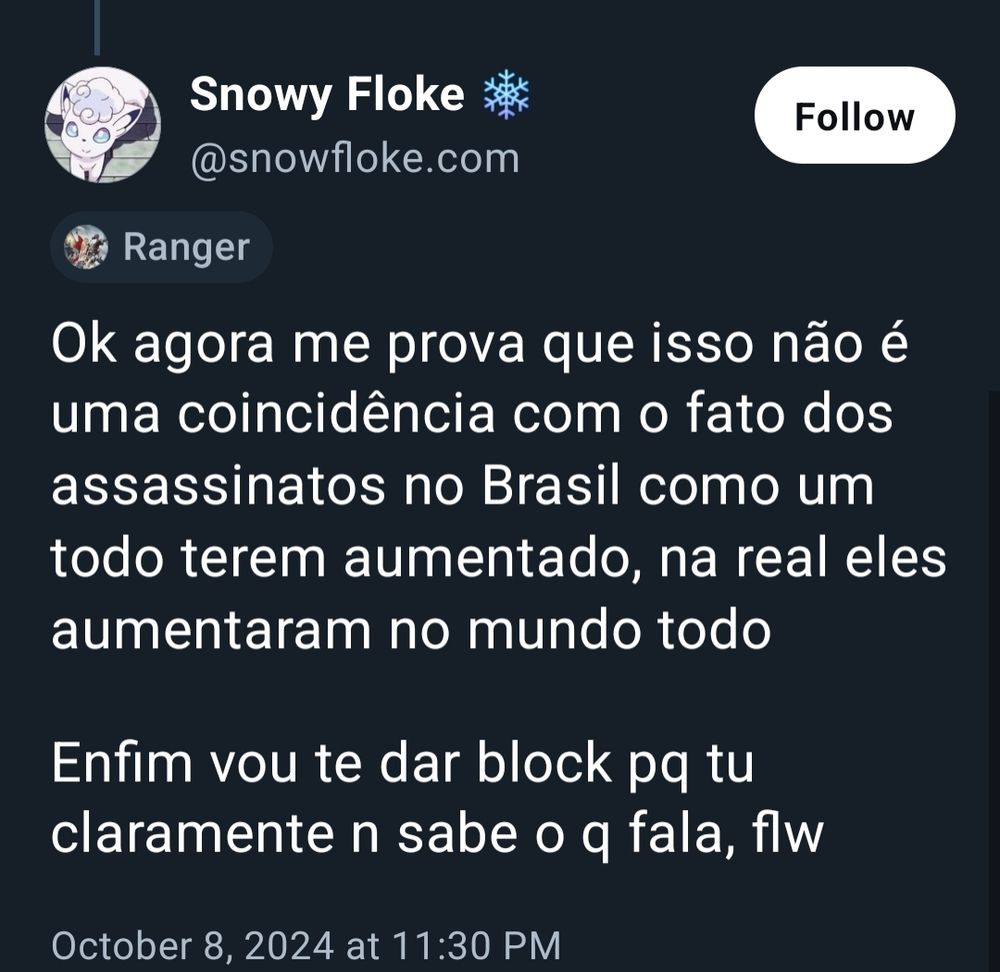
Task: Click the phrase "mundo todo" in the post
Action: (x=619, y=630)
